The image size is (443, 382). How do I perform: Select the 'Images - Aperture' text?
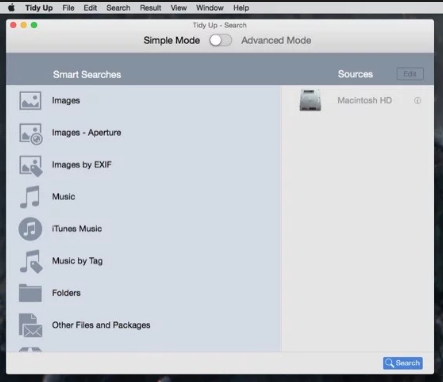(x=86, y=133)
